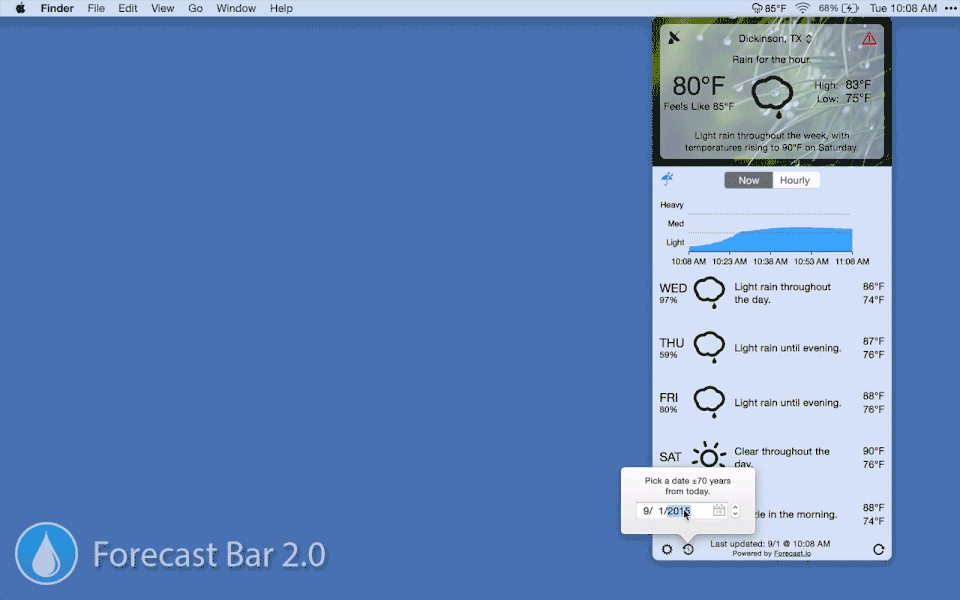Select the WED rain cloud icon
The height and width of the screenshot is (600, 960).
(x=709, y=292)
